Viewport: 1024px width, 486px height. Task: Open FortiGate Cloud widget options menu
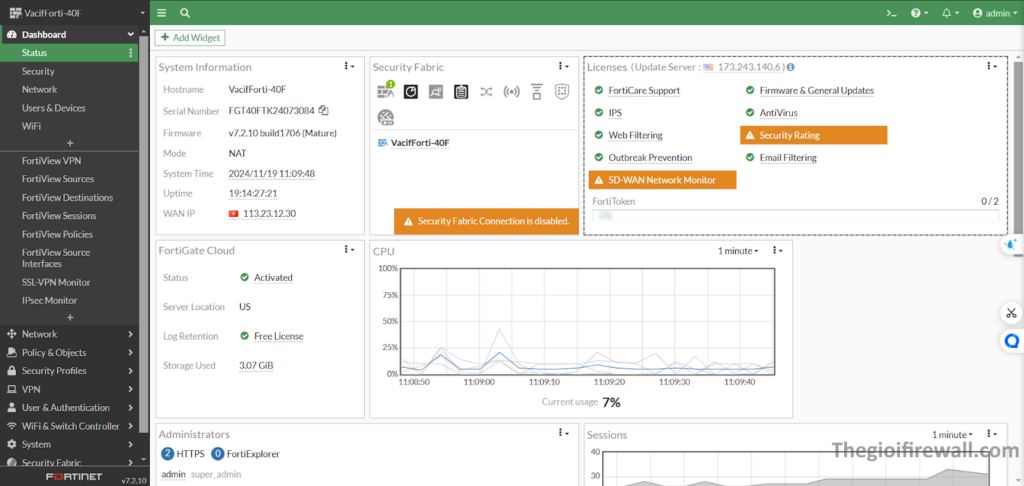[349, 250]
